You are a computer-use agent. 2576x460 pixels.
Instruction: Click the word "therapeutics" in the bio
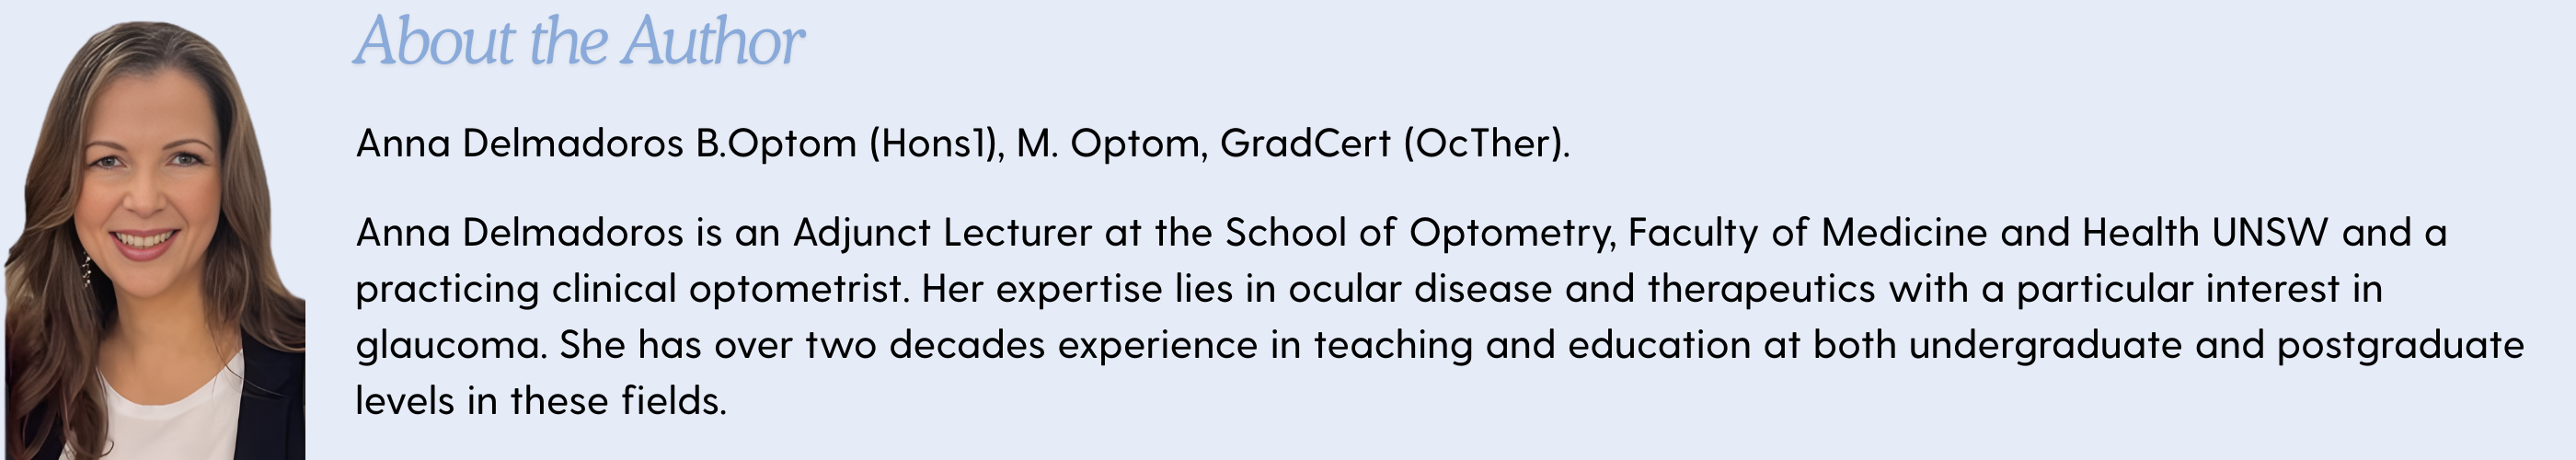1760,290
